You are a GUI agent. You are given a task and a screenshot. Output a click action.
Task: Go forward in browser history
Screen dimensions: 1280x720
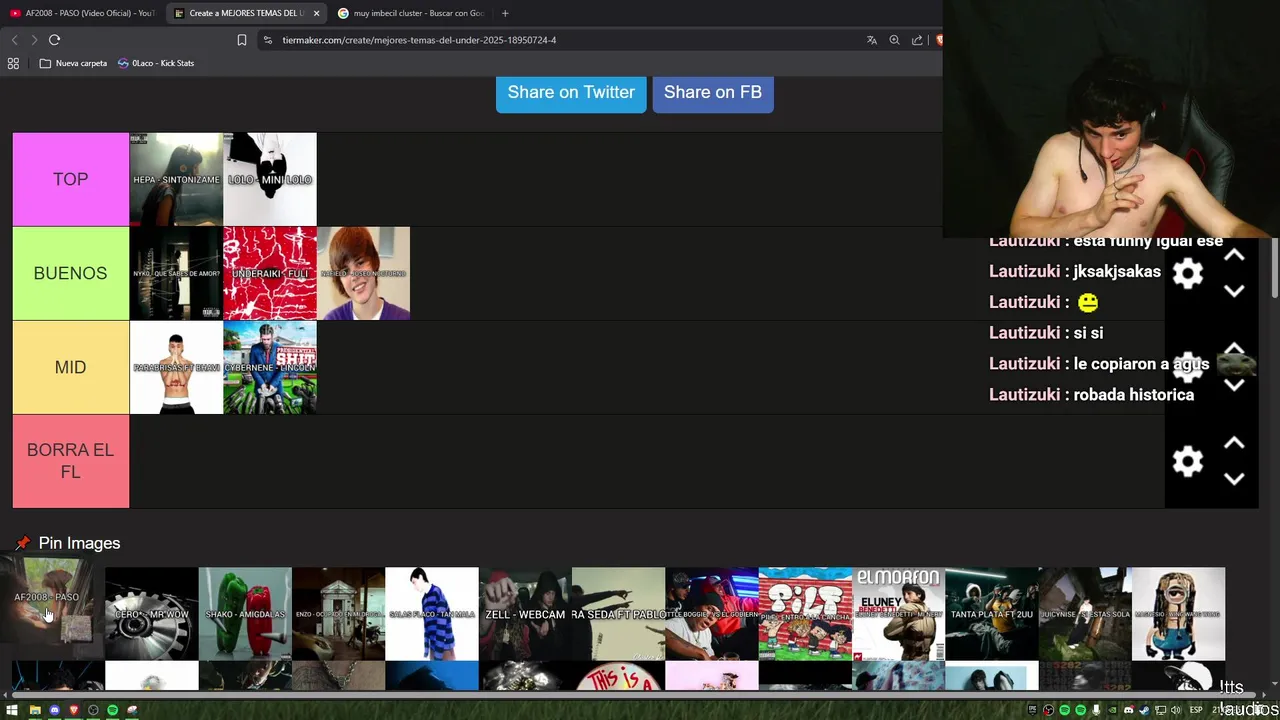pos(34,40)
